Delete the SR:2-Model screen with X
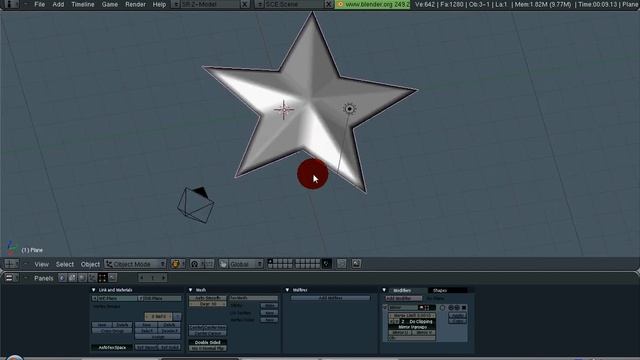 (244, 4)
